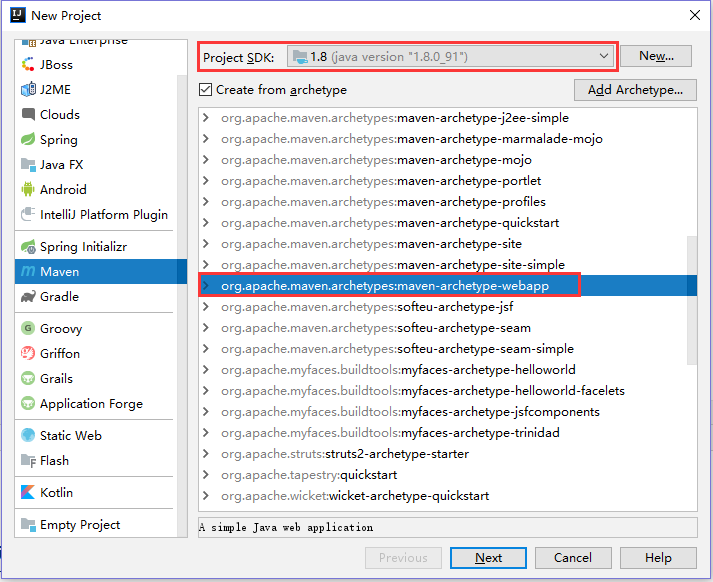Expand softeu-archetype-jsf chevron
This screenshot has width=713, height=582.
(x=206, y=307)
